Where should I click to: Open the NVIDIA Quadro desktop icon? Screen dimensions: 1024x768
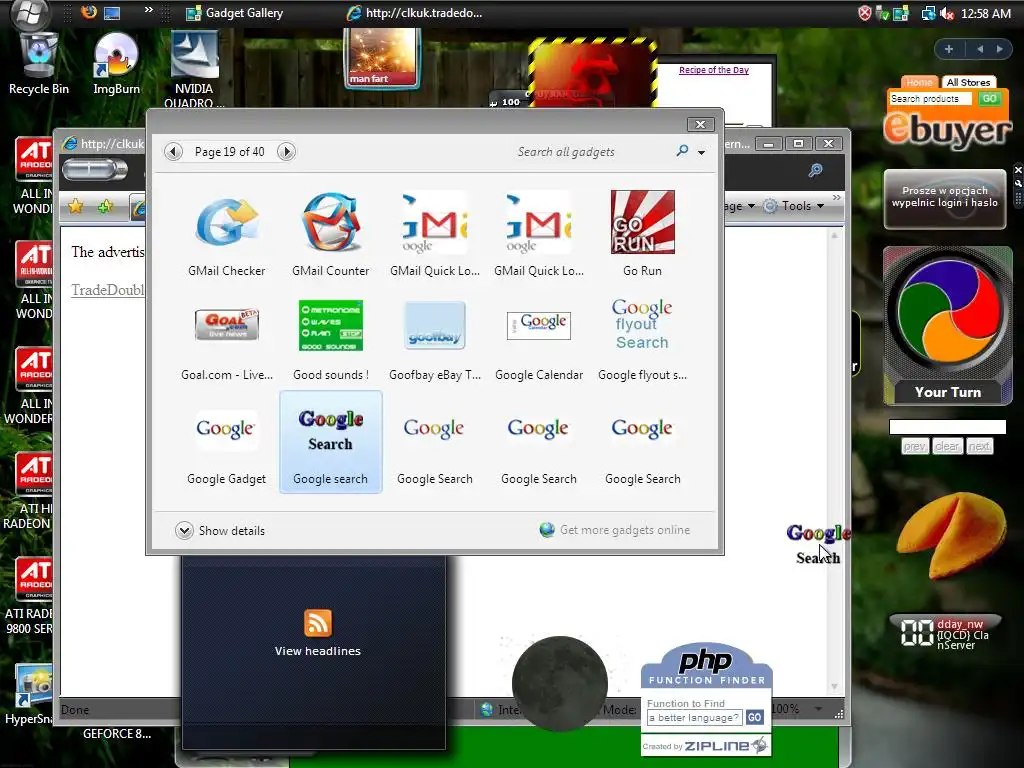tap(194, 69)
